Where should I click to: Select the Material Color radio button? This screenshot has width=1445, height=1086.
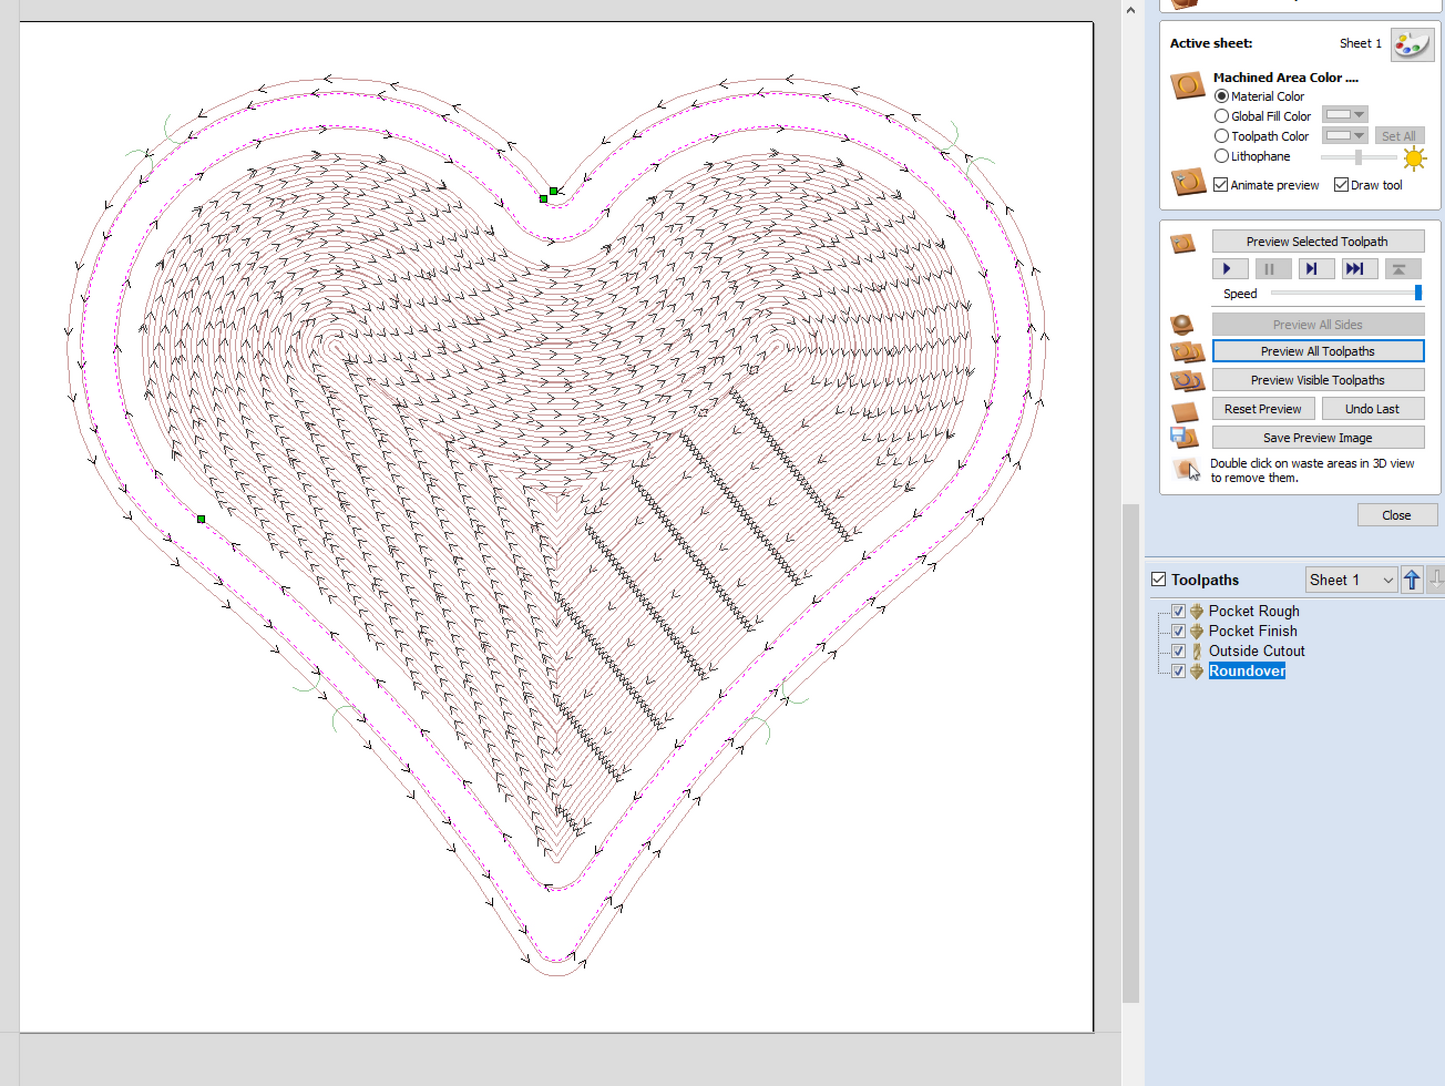[x=1221, y=95]
